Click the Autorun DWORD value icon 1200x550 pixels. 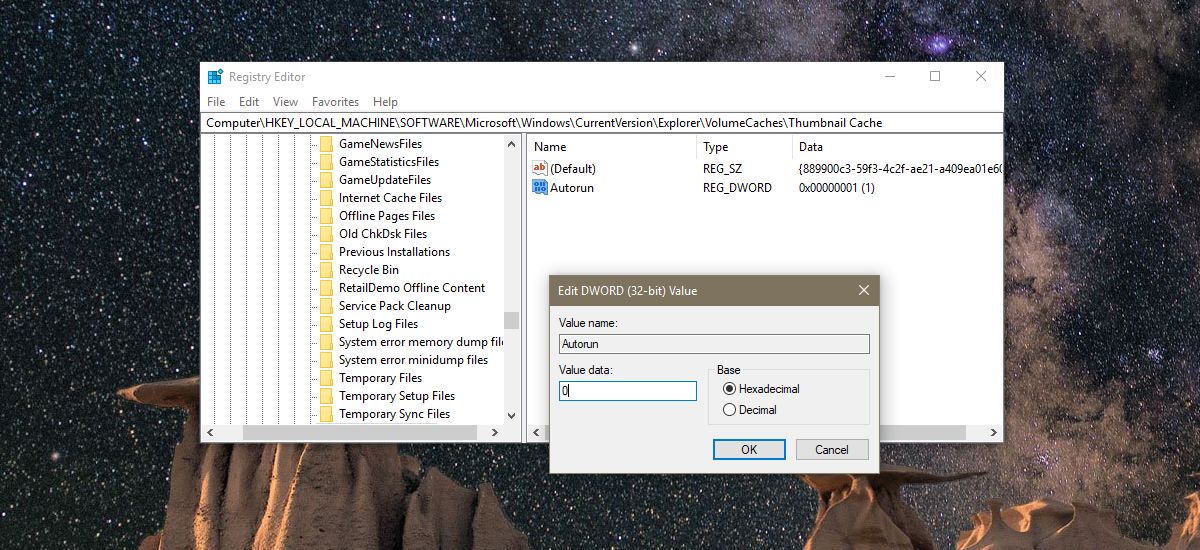pyautogui.click(x=540, y=187)
